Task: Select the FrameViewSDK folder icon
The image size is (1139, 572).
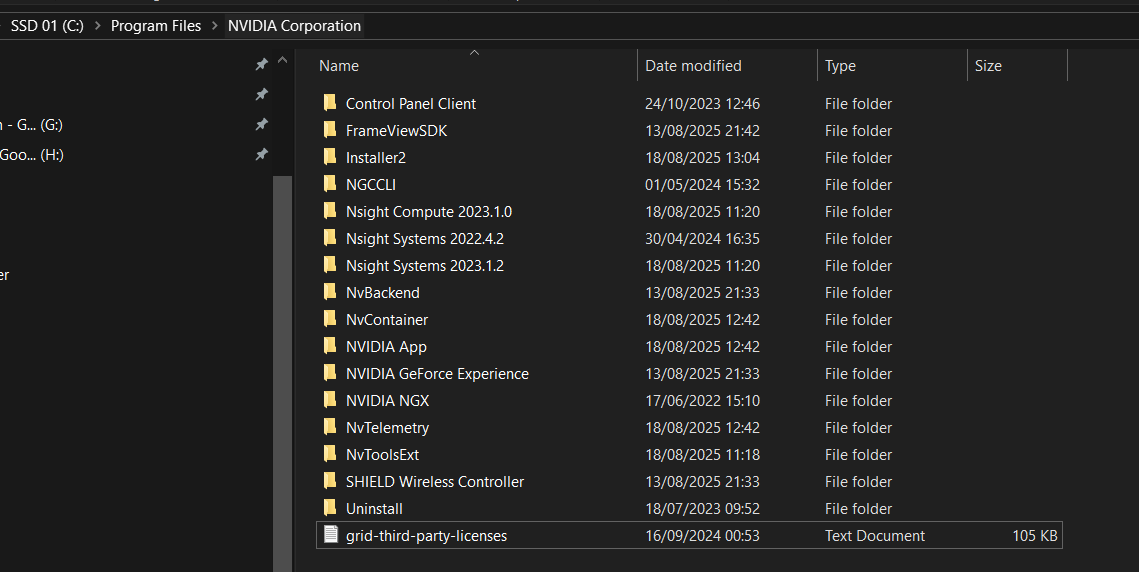Action: click(x=330, y=130)
